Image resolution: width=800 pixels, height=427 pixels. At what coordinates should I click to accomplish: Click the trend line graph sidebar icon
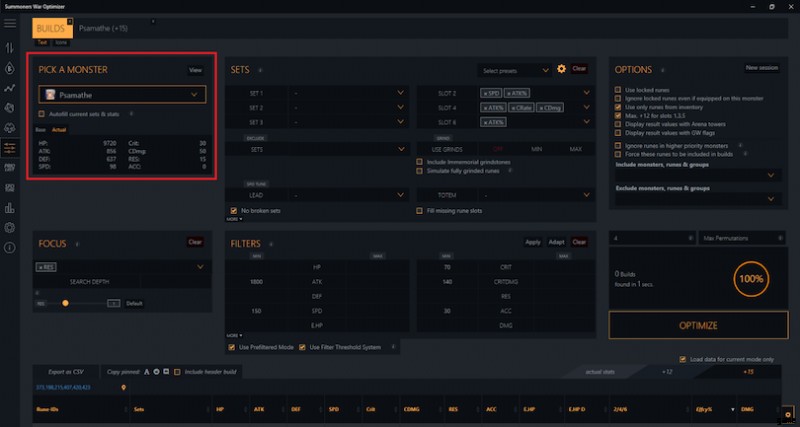tap(10, 88)
